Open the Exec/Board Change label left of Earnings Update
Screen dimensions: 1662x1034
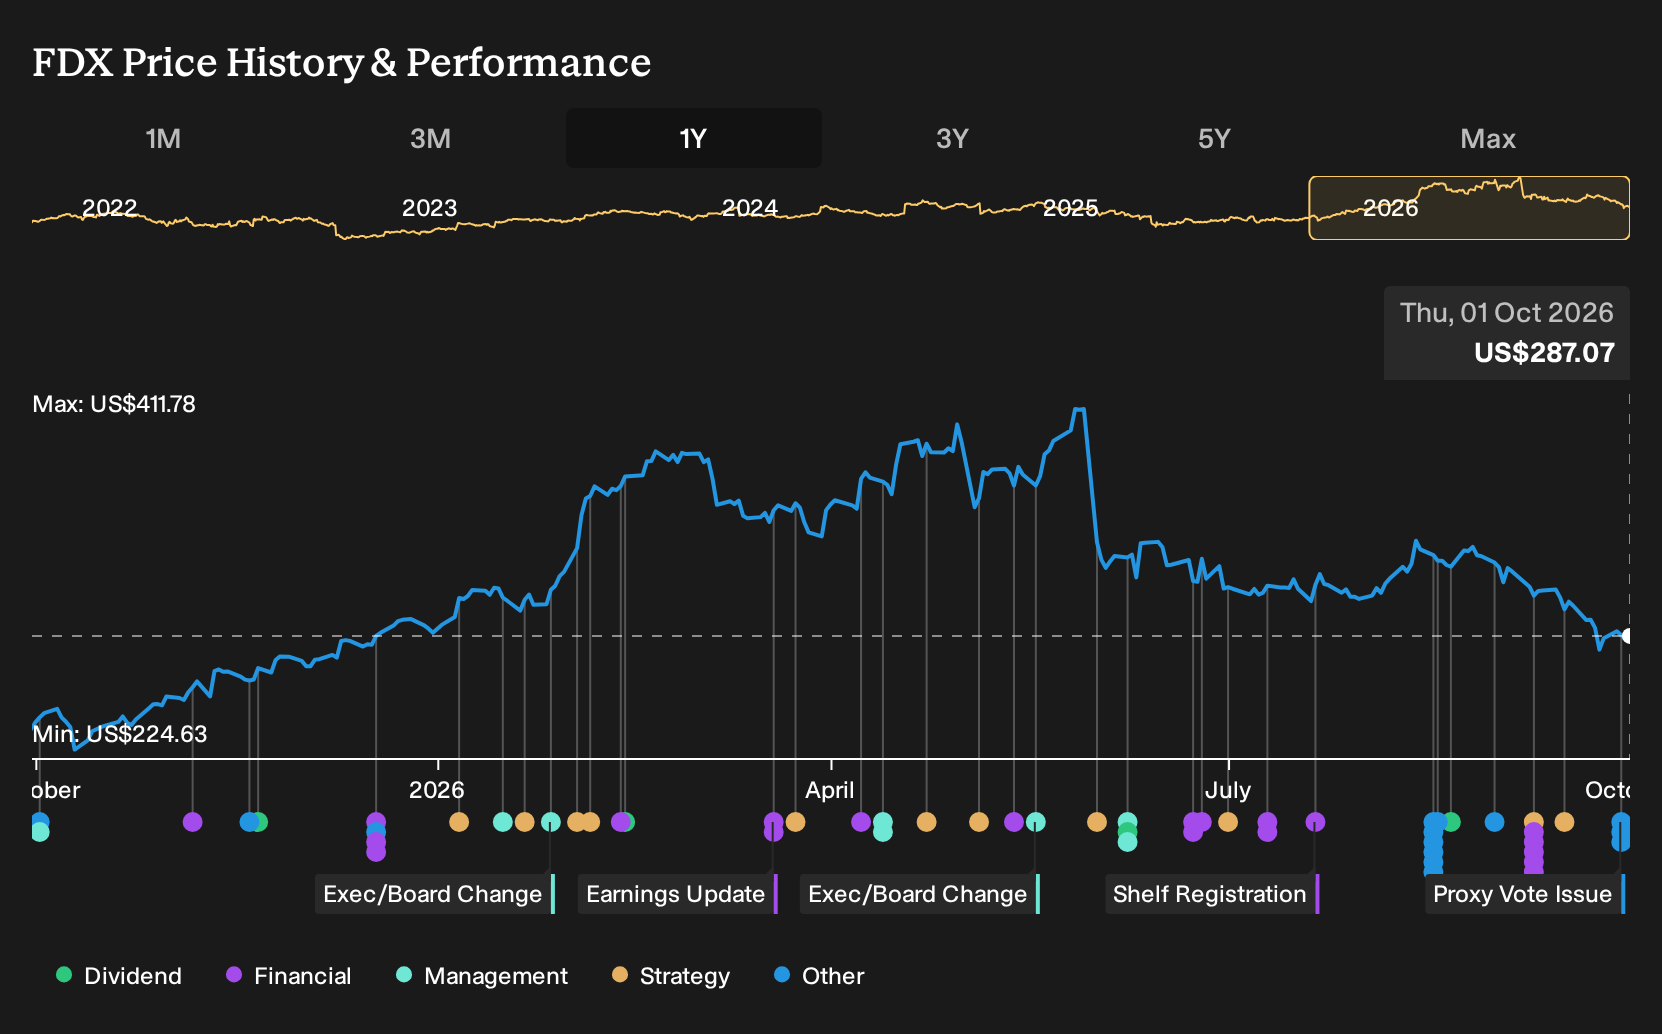point(435,894)
